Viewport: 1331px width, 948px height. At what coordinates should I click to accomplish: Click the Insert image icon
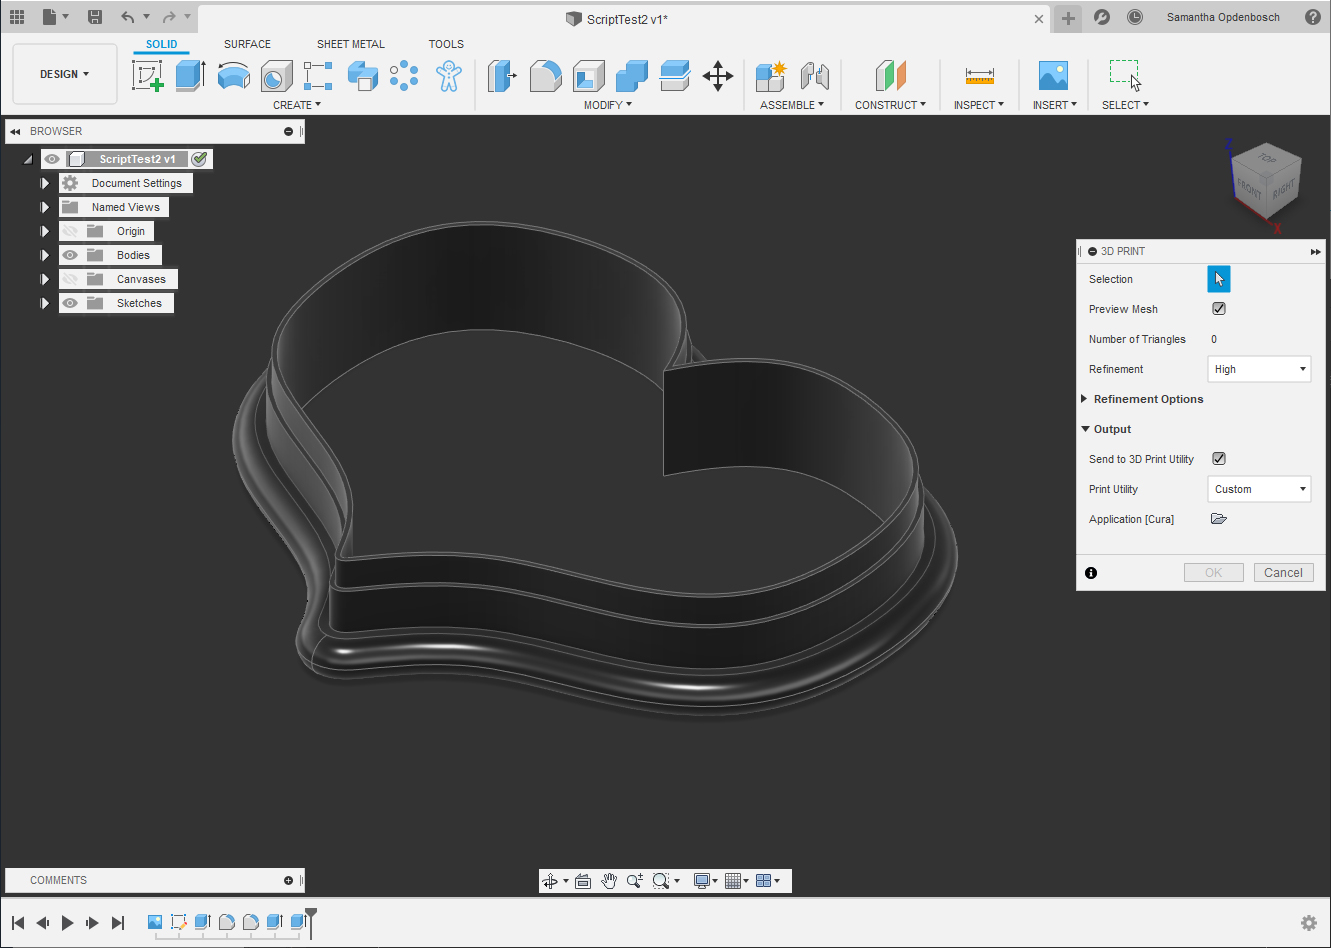point(1053,76)
